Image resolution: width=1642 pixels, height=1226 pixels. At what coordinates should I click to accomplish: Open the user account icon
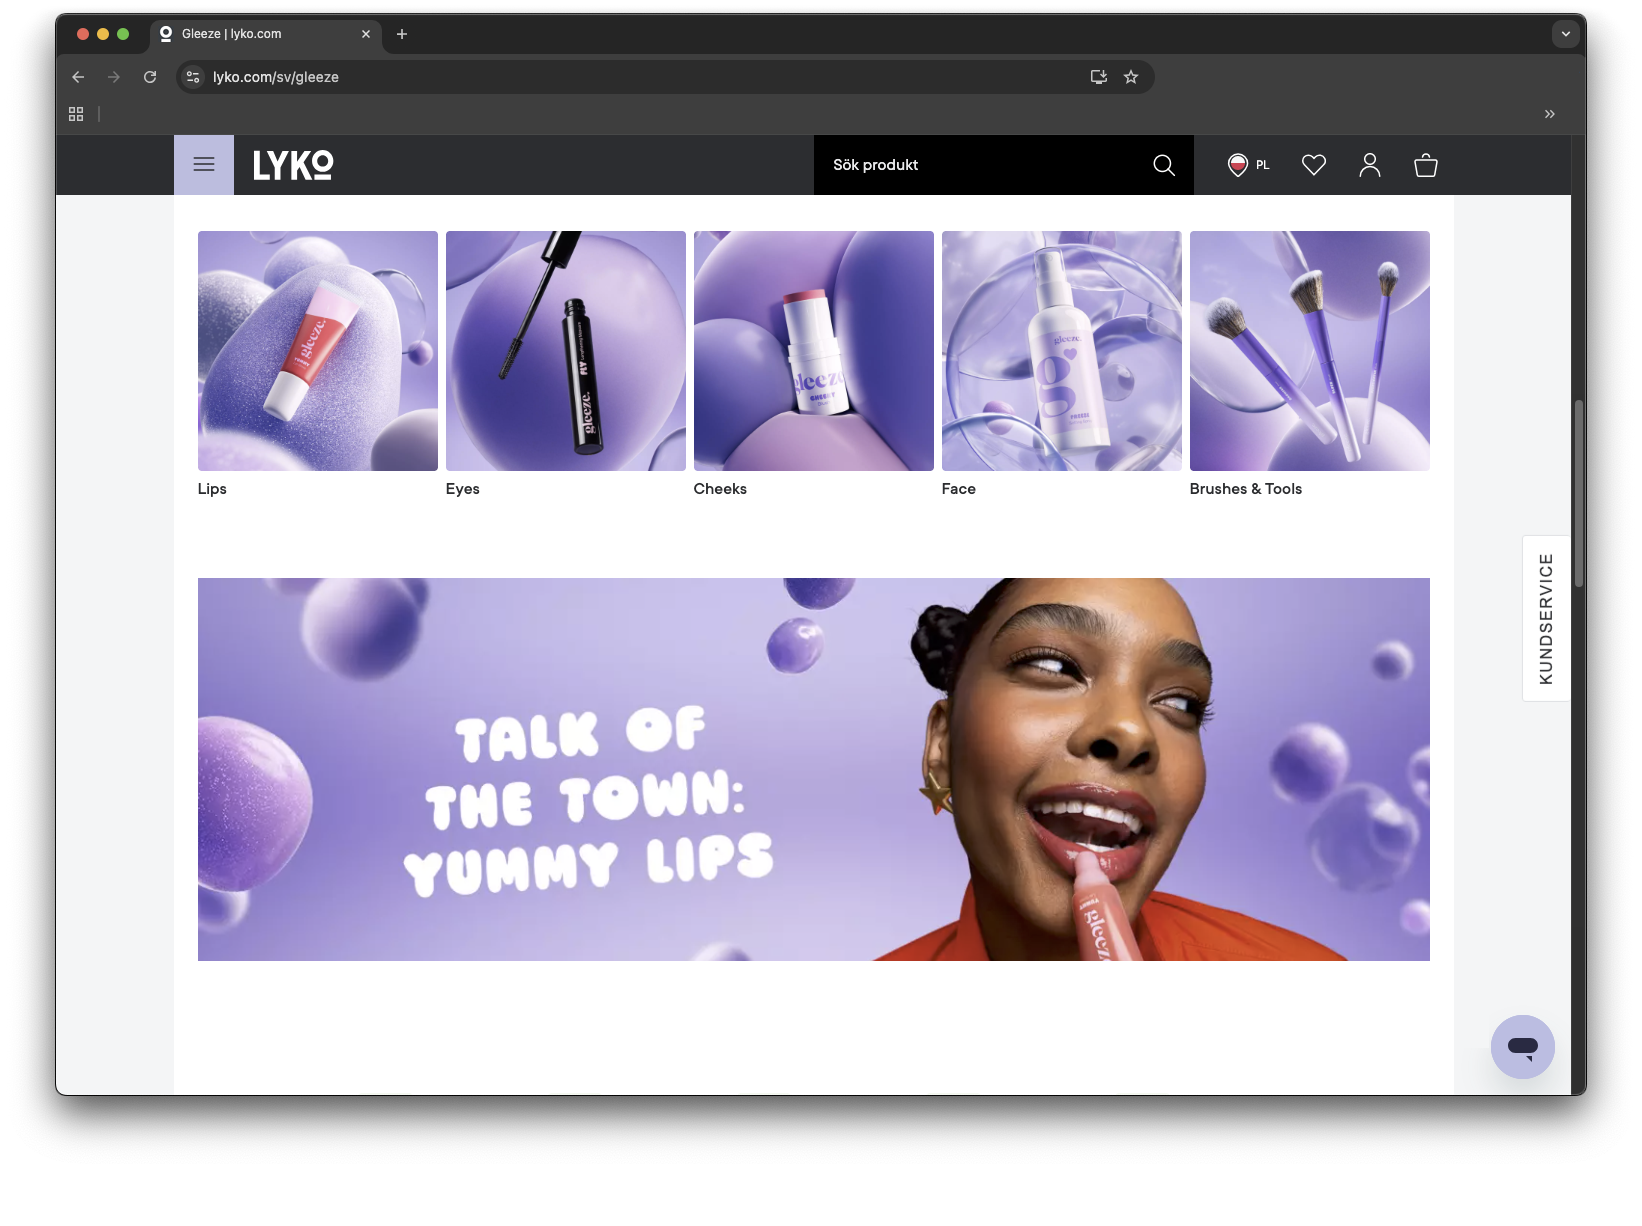click(x=1370, y=165)
